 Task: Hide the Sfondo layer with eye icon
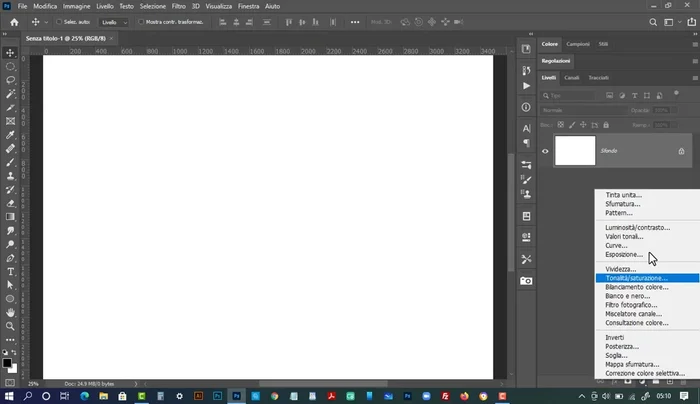545,151
